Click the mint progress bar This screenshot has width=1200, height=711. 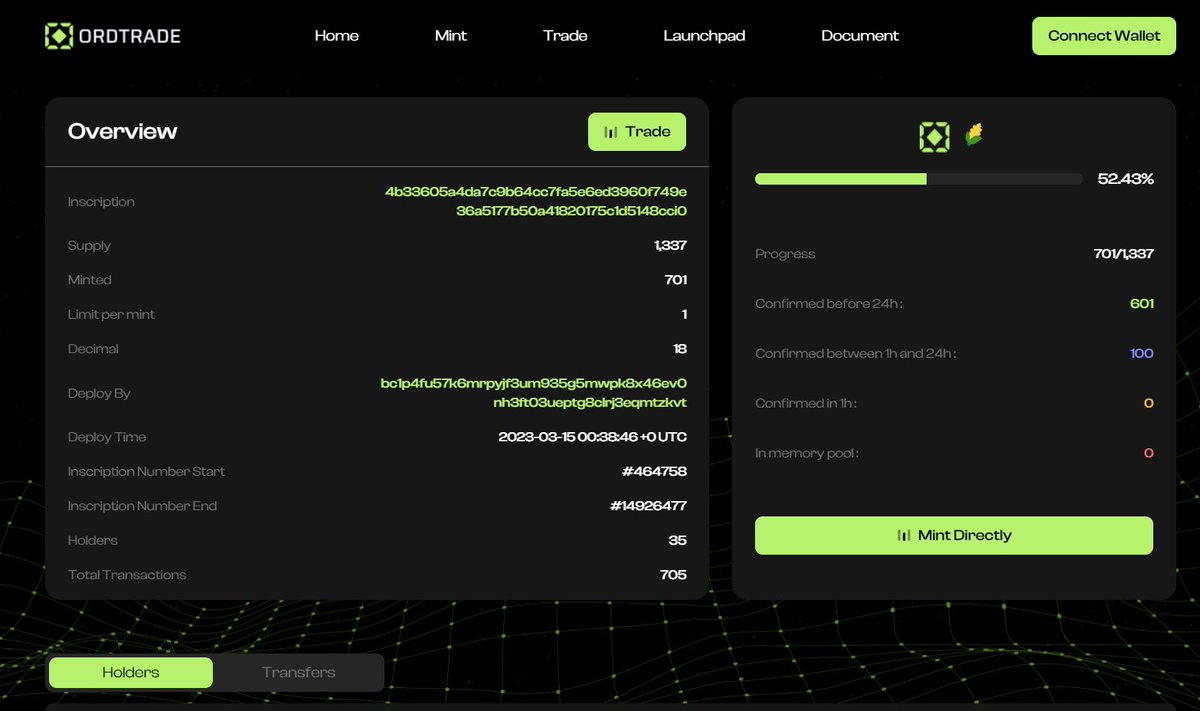tap(918, 179)
